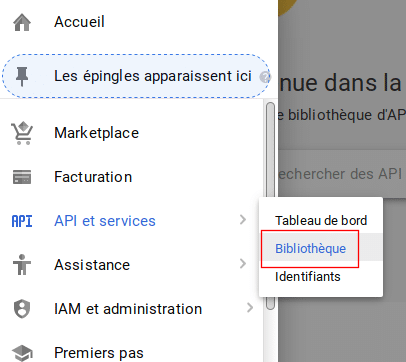
Task: Open the Facturation menu entry
Action: point(93,177)
